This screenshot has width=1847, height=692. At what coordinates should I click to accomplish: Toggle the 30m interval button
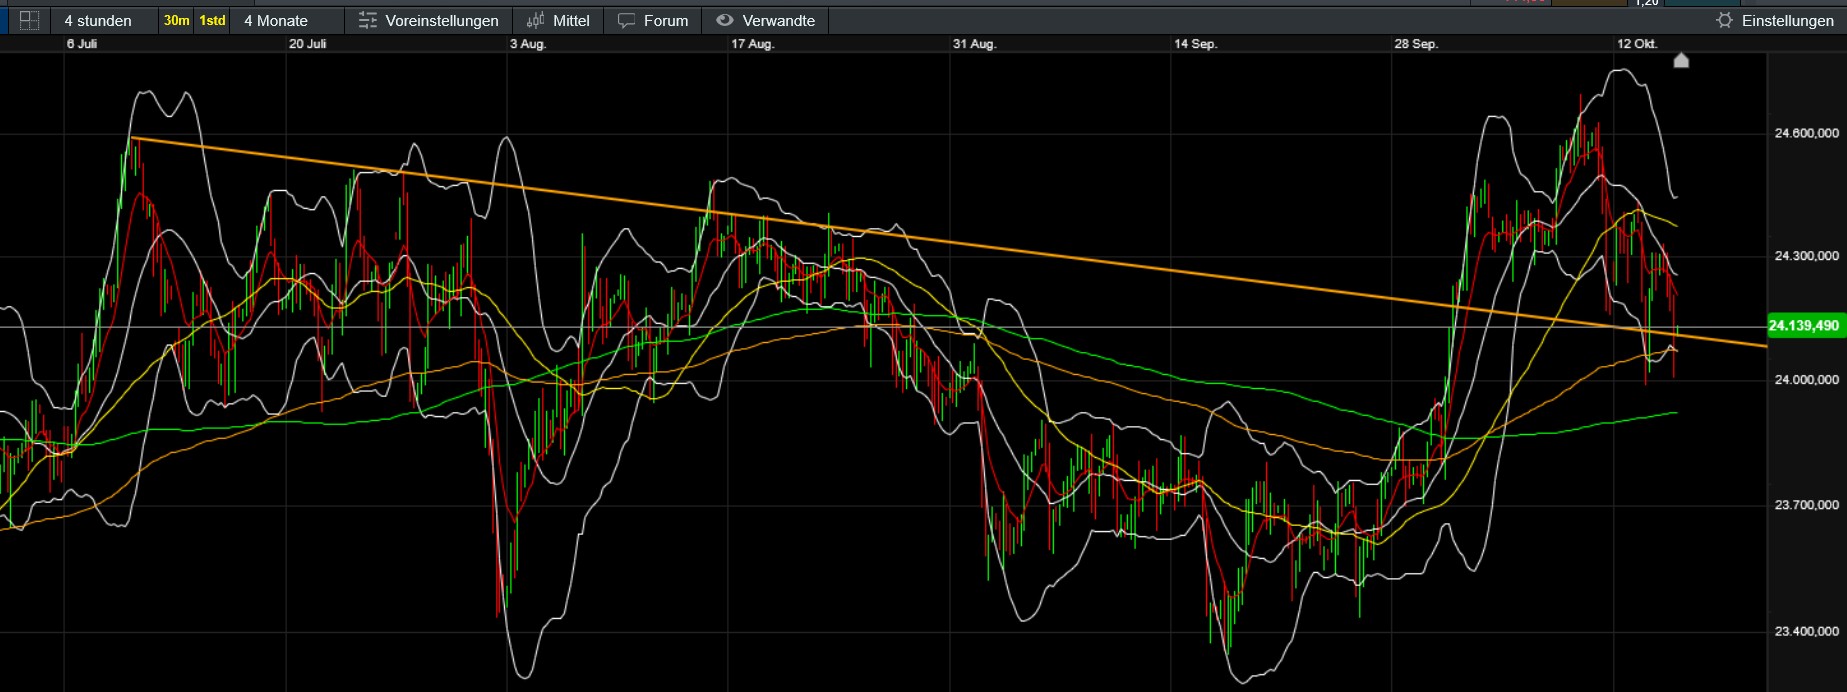click(176, 20)
